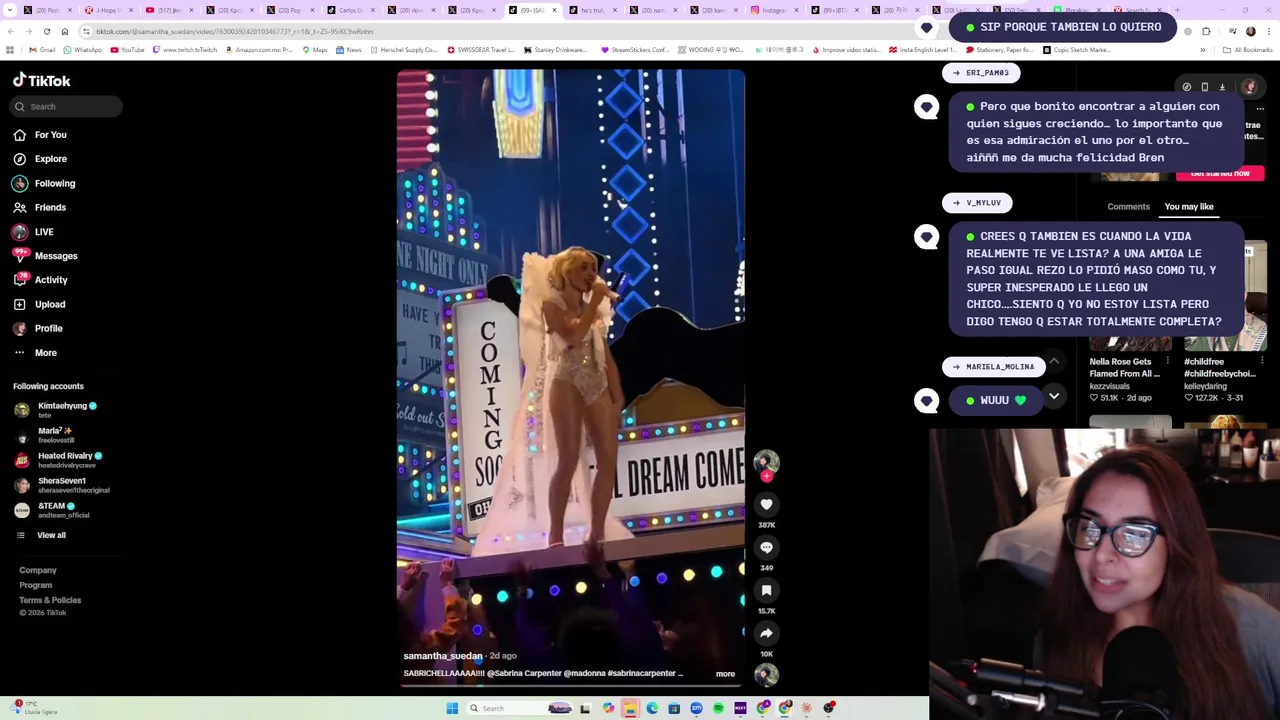Open the YouTube bookmark
1280x720 pixels.
point(128,50)
